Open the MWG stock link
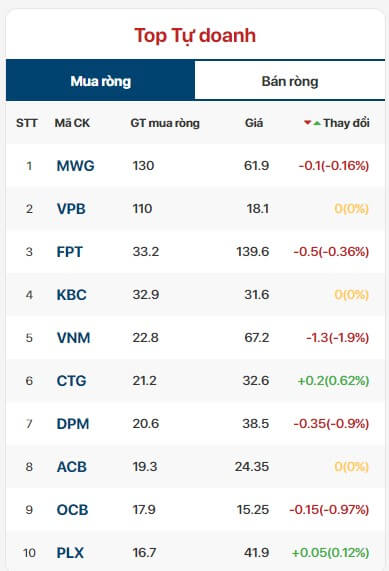 coord(75,166)
